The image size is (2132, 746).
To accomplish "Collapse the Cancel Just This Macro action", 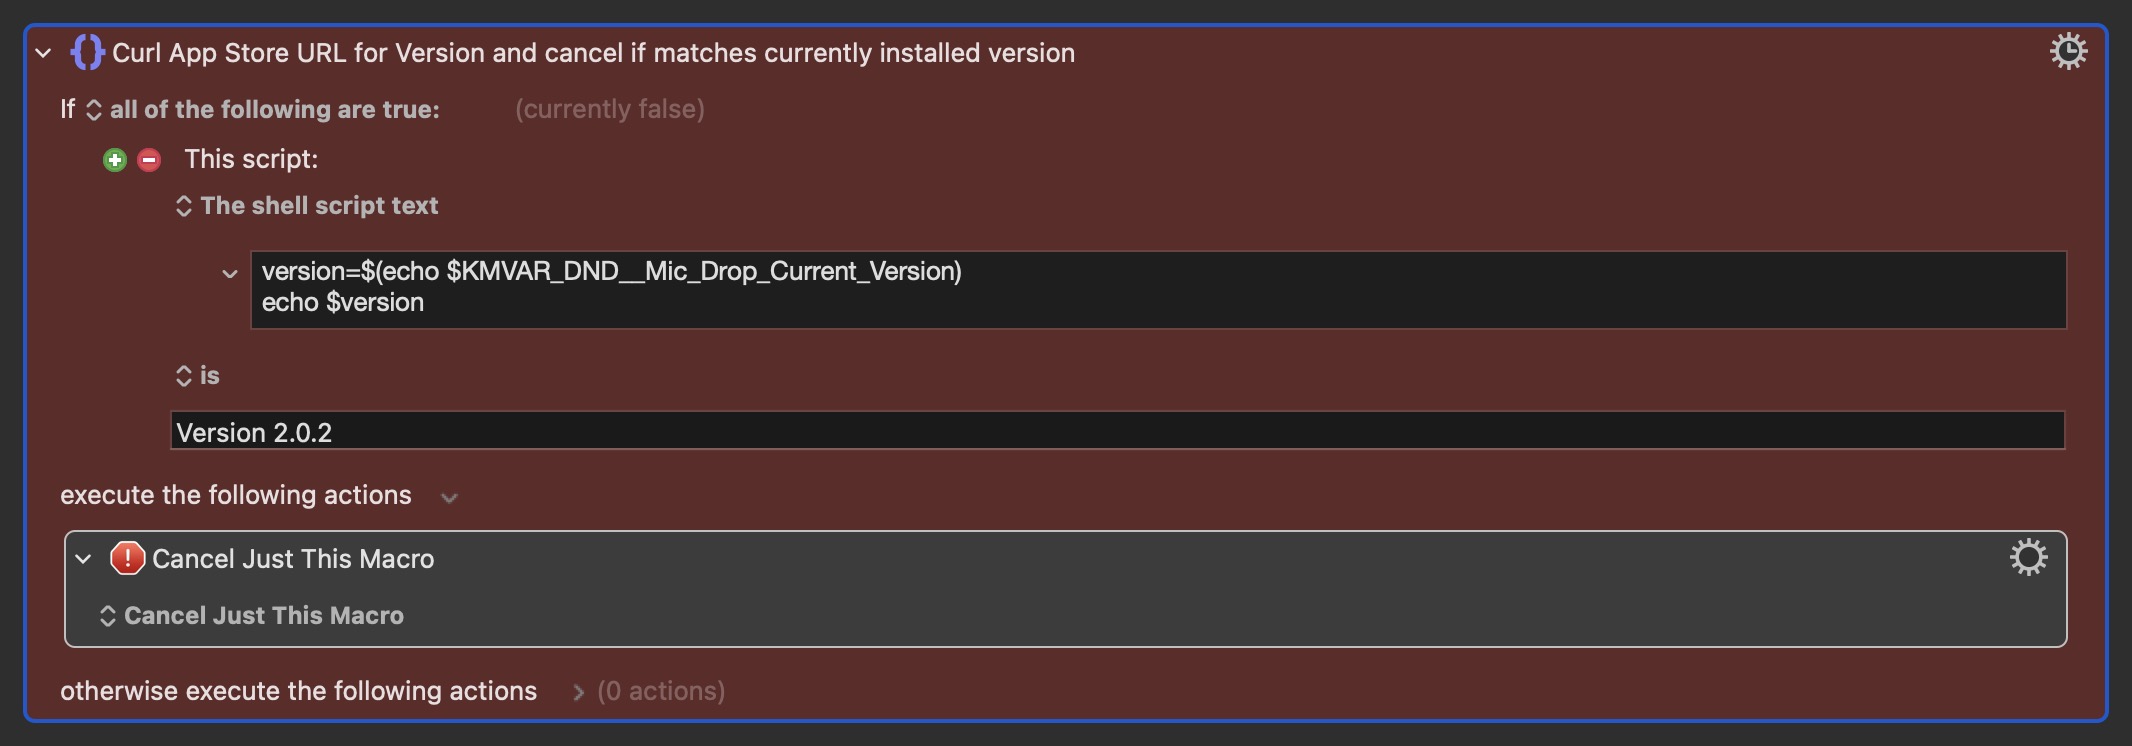I will click(x=84, y=559).
